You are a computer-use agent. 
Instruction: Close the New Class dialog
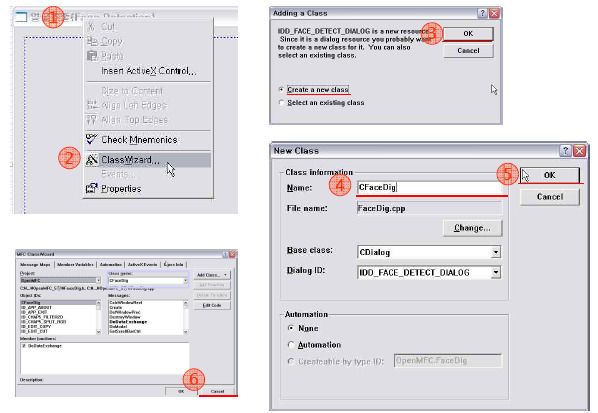click(579, 151)
